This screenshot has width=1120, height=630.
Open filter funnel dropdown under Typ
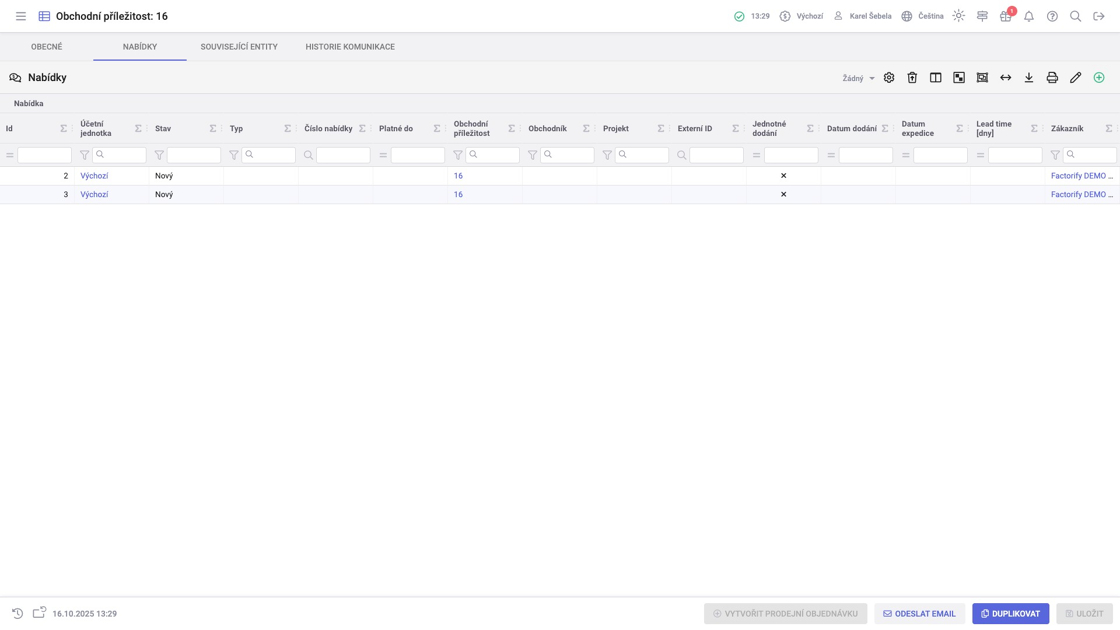(x=234, y=155)
